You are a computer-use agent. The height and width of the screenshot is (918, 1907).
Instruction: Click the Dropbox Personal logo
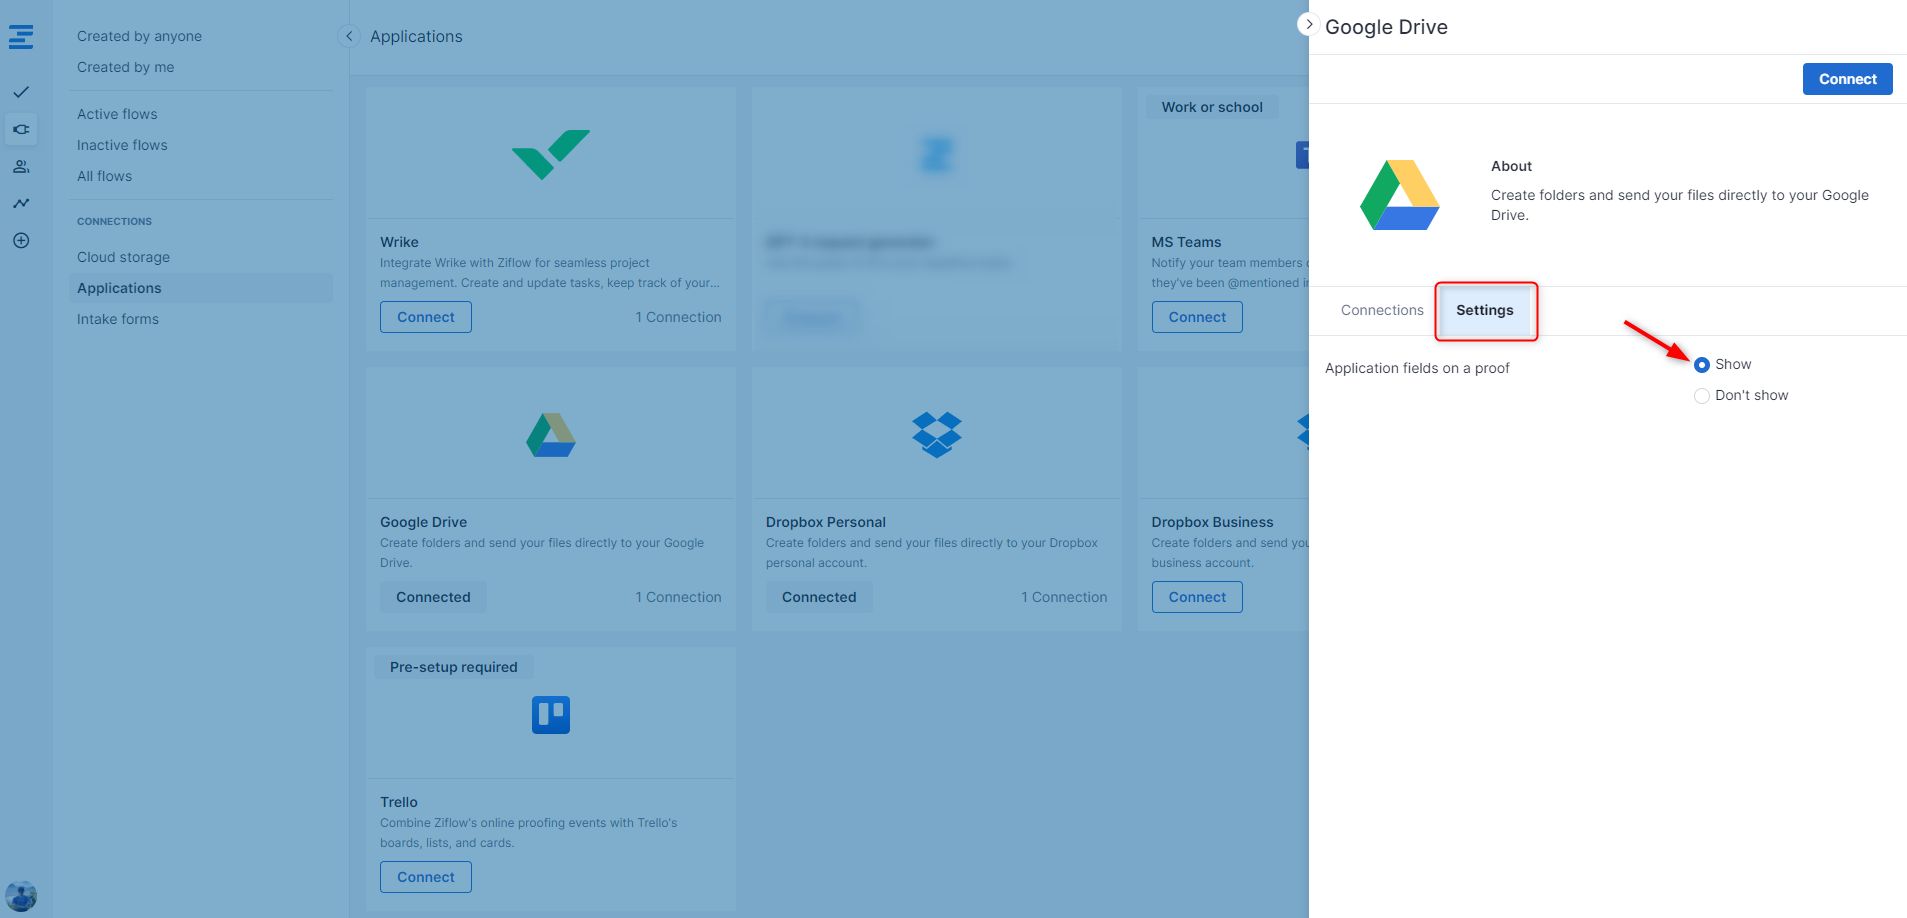click(x=936, y=435)
